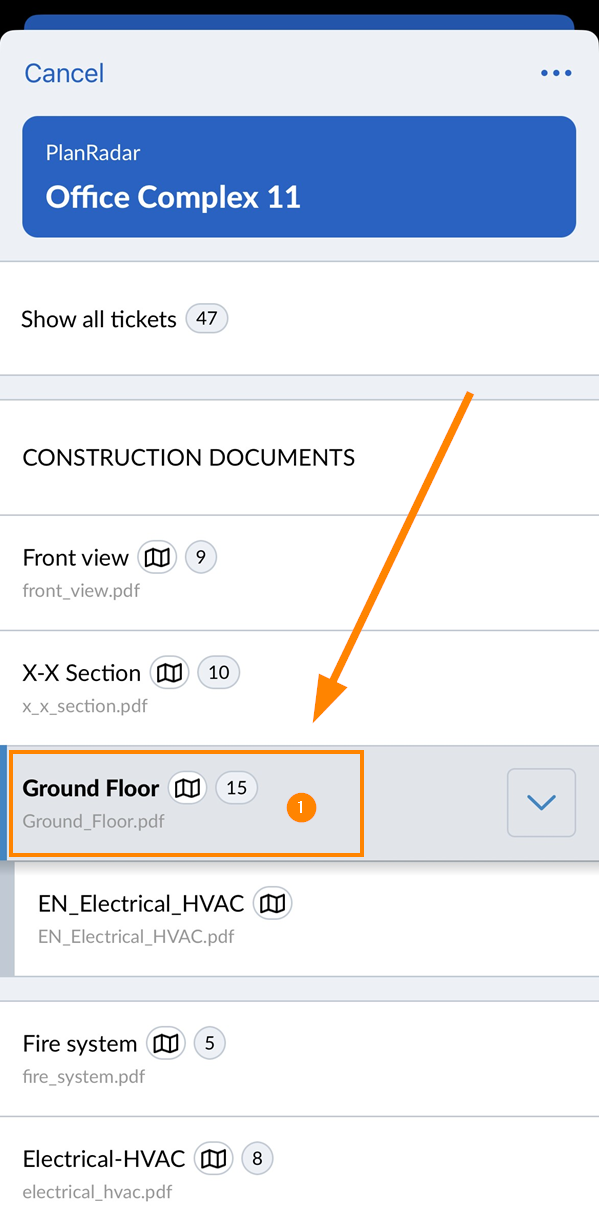
Task: Open the Fire system plan
Action: point(299,1059)
